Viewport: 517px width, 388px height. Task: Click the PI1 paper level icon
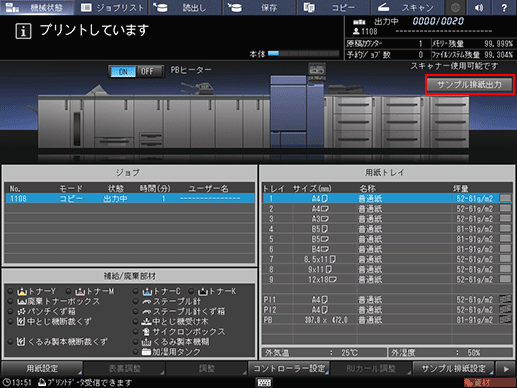tap(505, 299)
